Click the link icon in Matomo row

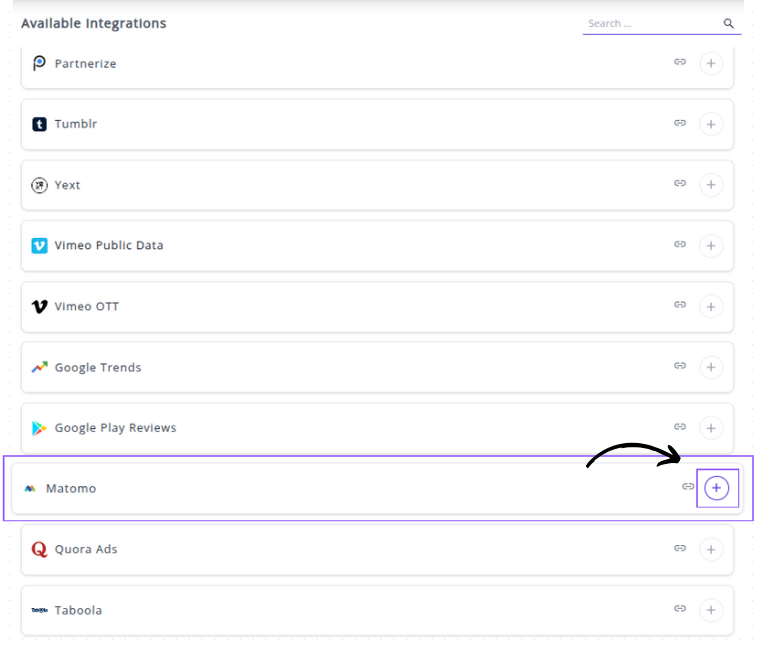coord(688,487)
